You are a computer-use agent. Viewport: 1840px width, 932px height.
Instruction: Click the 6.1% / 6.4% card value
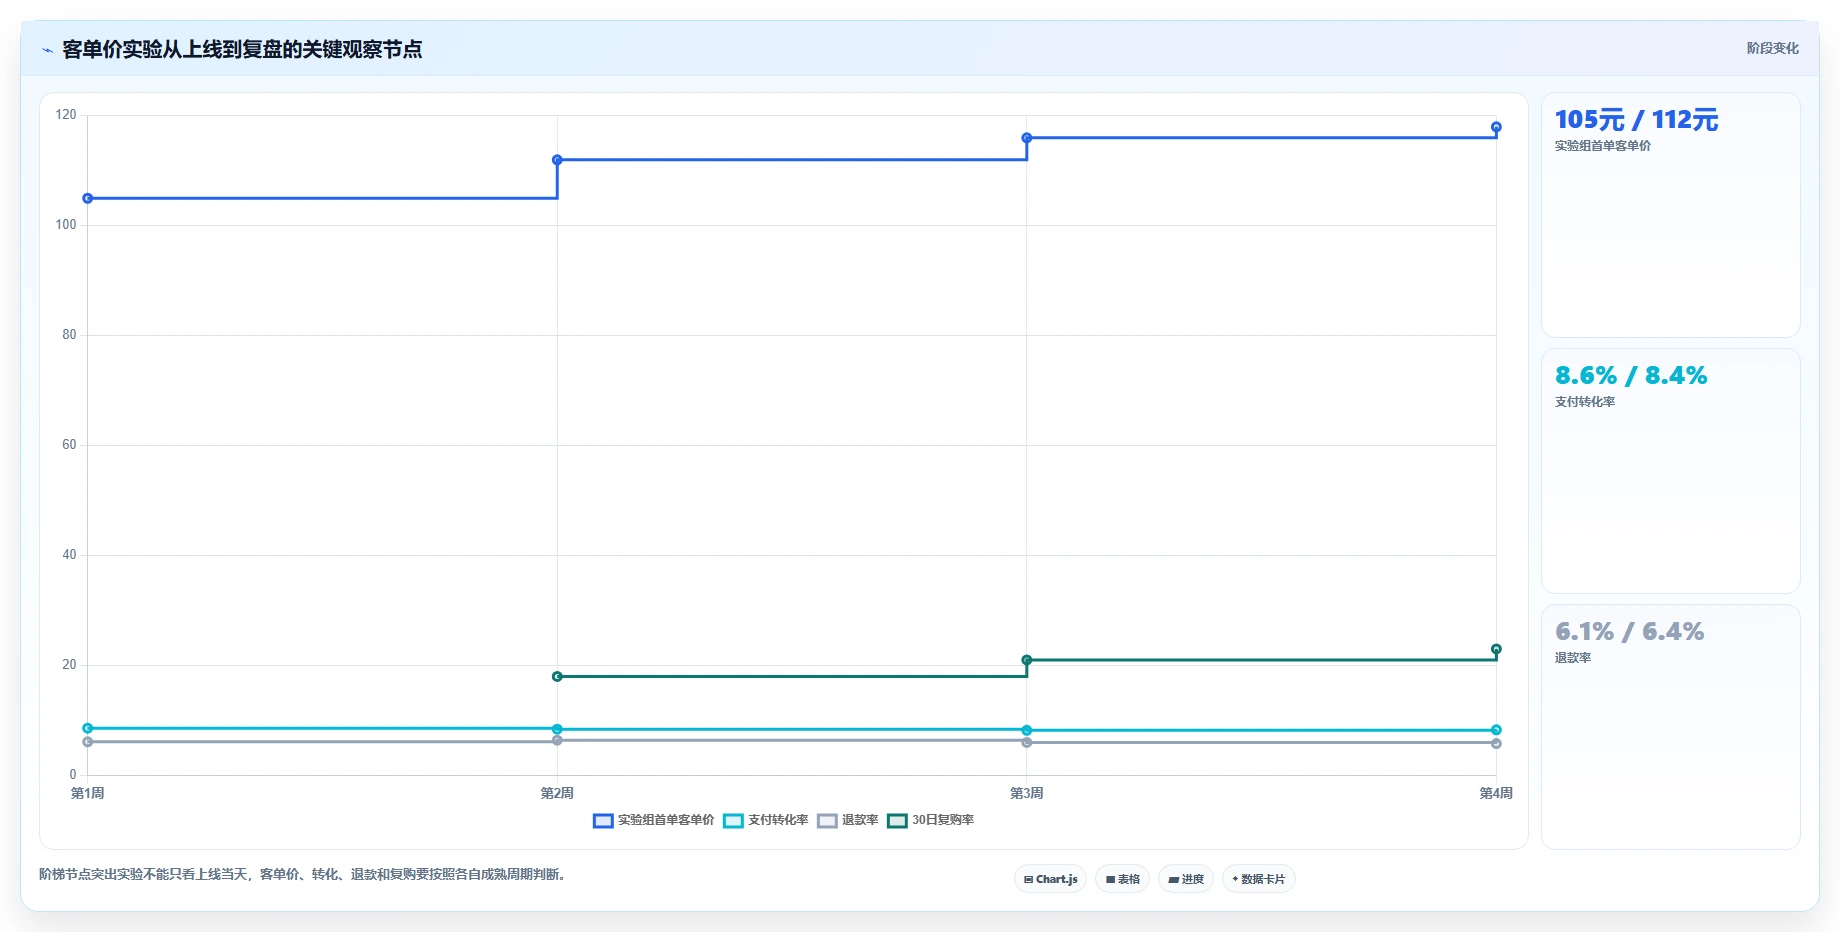1629,632
